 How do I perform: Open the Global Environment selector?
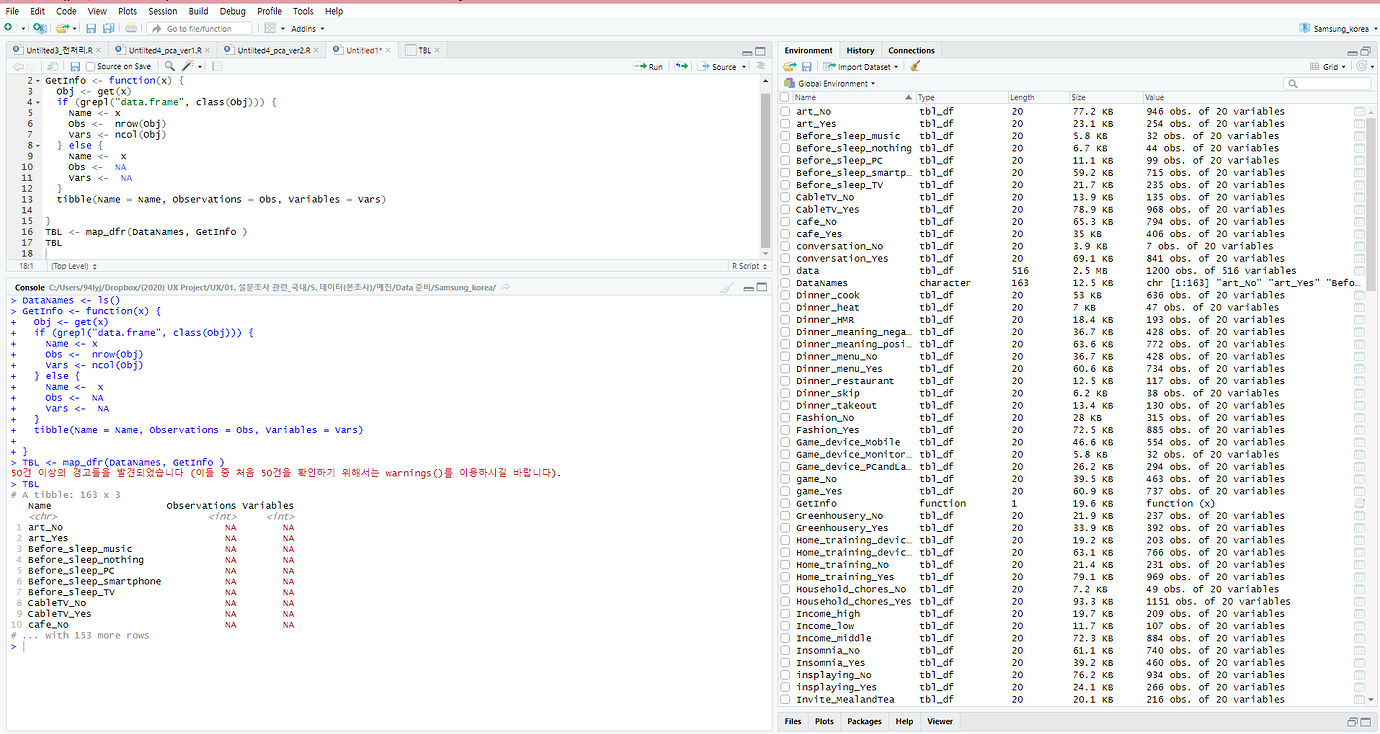pos(829,84)
